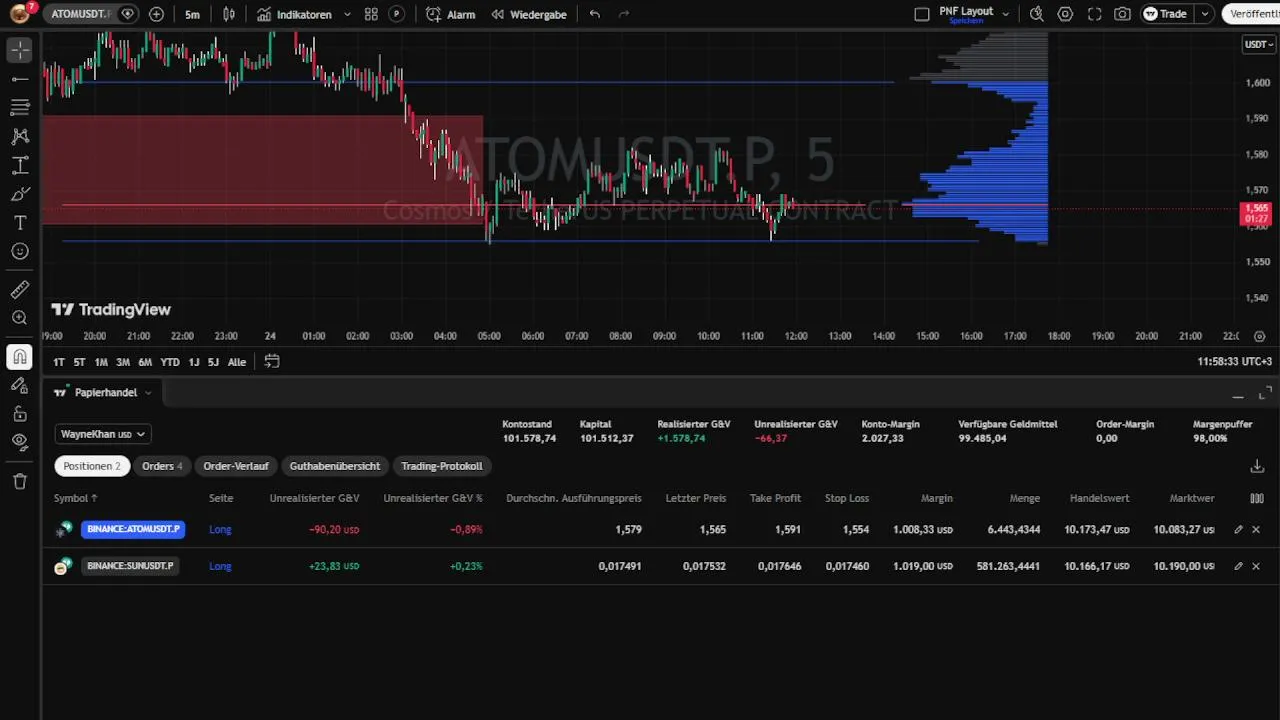Edit the ATOMUSDT.P position with pencil icon
This screenshot has height=720, width=1280.
(1238, 529)
